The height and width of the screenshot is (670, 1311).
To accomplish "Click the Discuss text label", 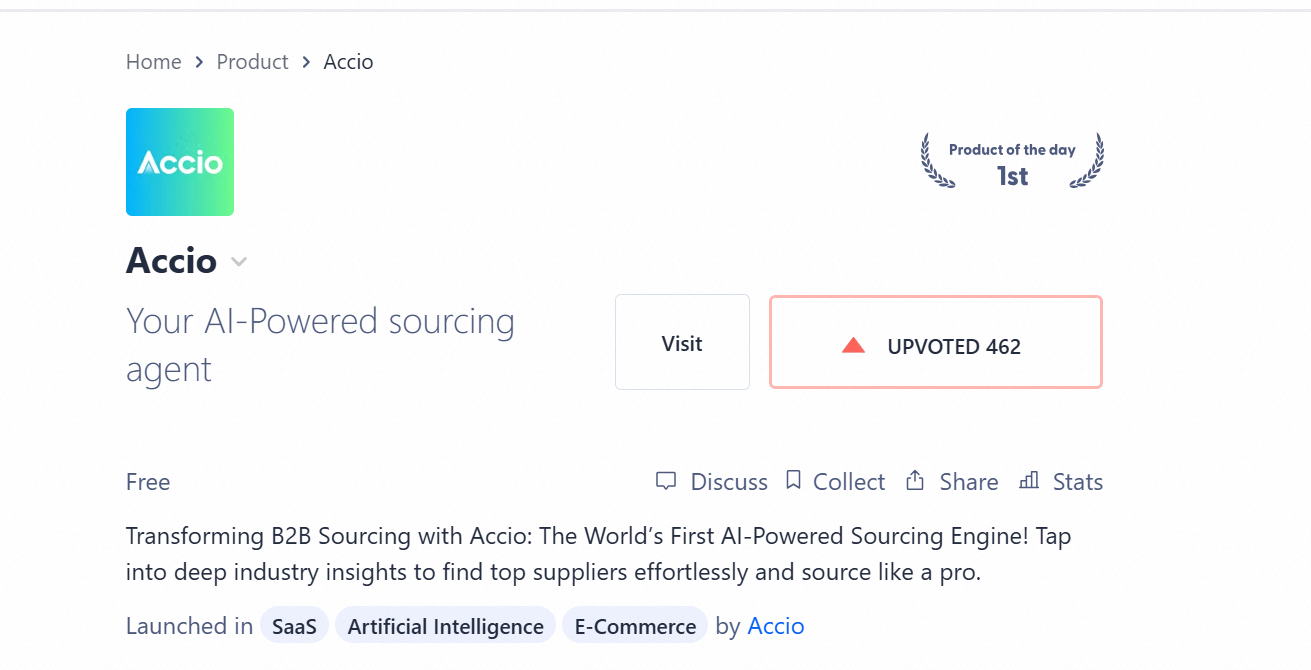I will pyautogui.click(x=729, y=482).
